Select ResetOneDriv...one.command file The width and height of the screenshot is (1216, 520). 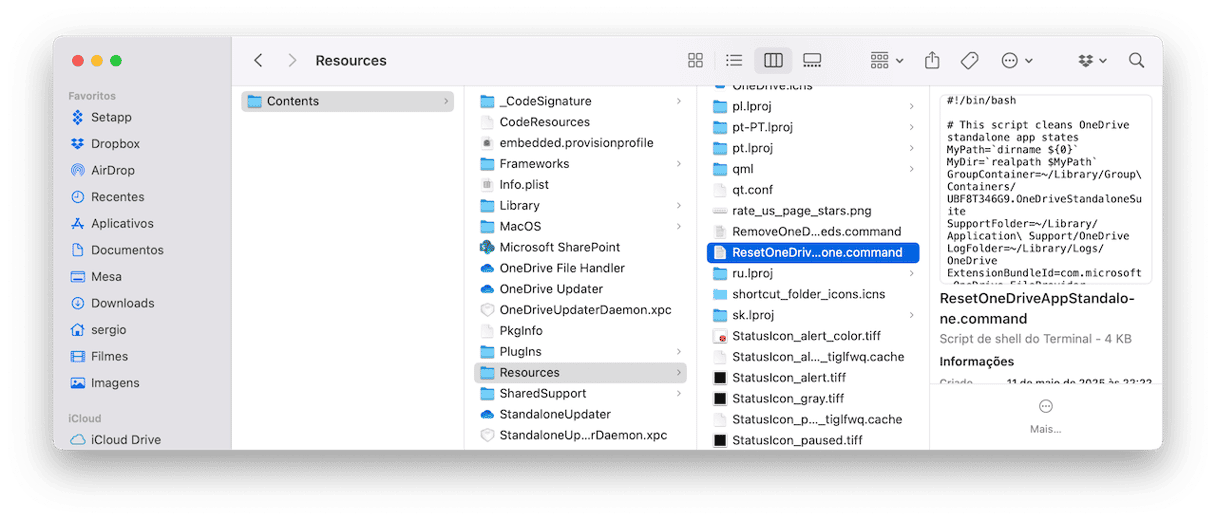813,253
